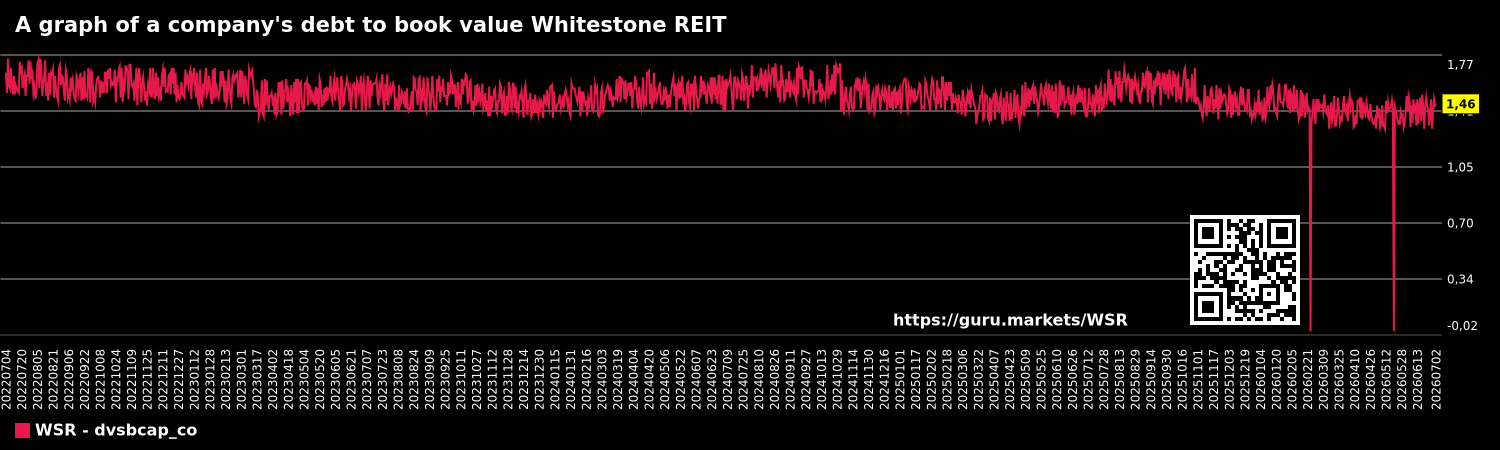Image resolution: width=1500 pixels, height=450 pixels.
Task: Click the 20240420 x-axis date label
Action: click(650, 378)
